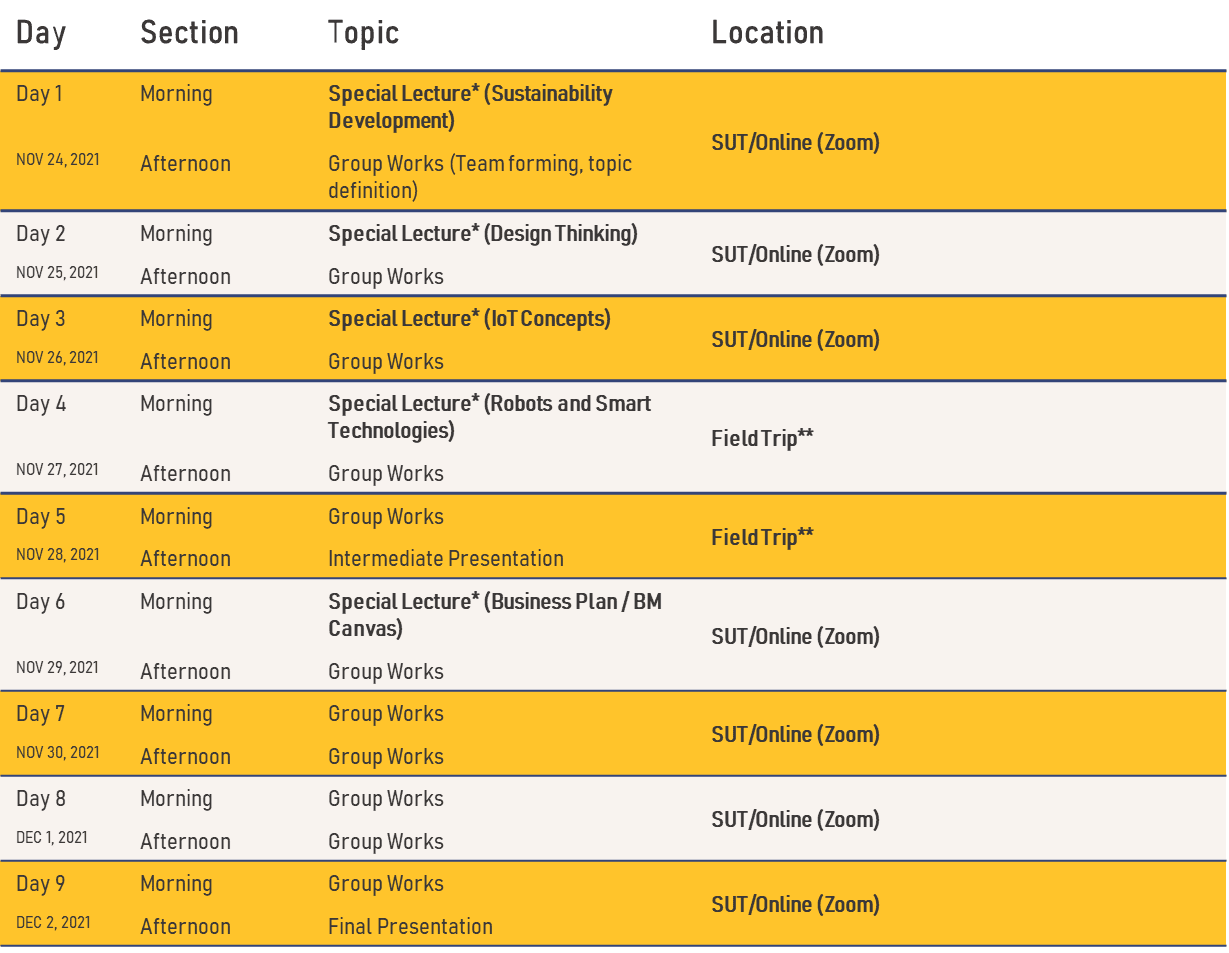Click the Intermediate Presentation topic
Screen dimensions: 1229x953
445,559
